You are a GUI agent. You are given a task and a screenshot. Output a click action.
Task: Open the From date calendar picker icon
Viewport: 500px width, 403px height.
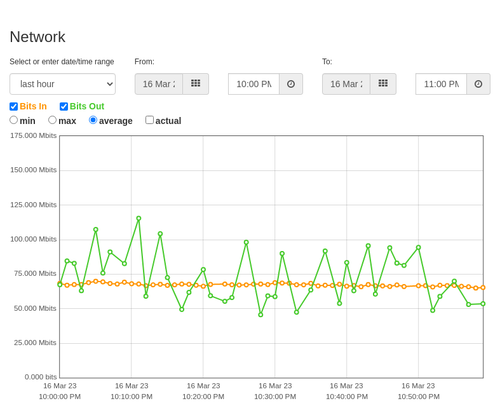196,84
